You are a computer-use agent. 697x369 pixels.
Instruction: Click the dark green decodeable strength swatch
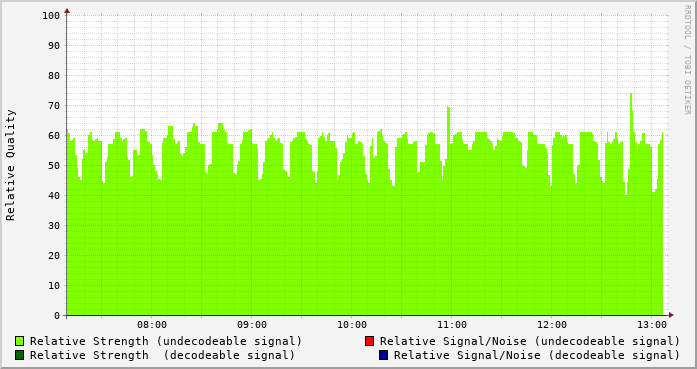[x=20, y=355]
